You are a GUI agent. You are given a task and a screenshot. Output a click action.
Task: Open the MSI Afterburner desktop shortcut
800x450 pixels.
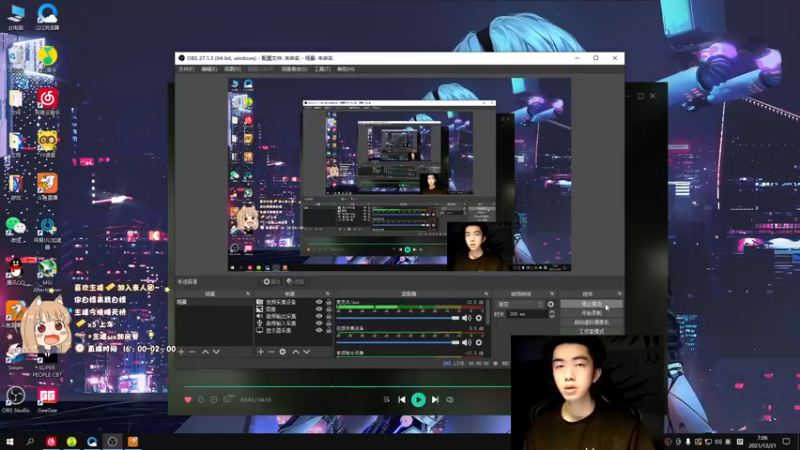47,276
